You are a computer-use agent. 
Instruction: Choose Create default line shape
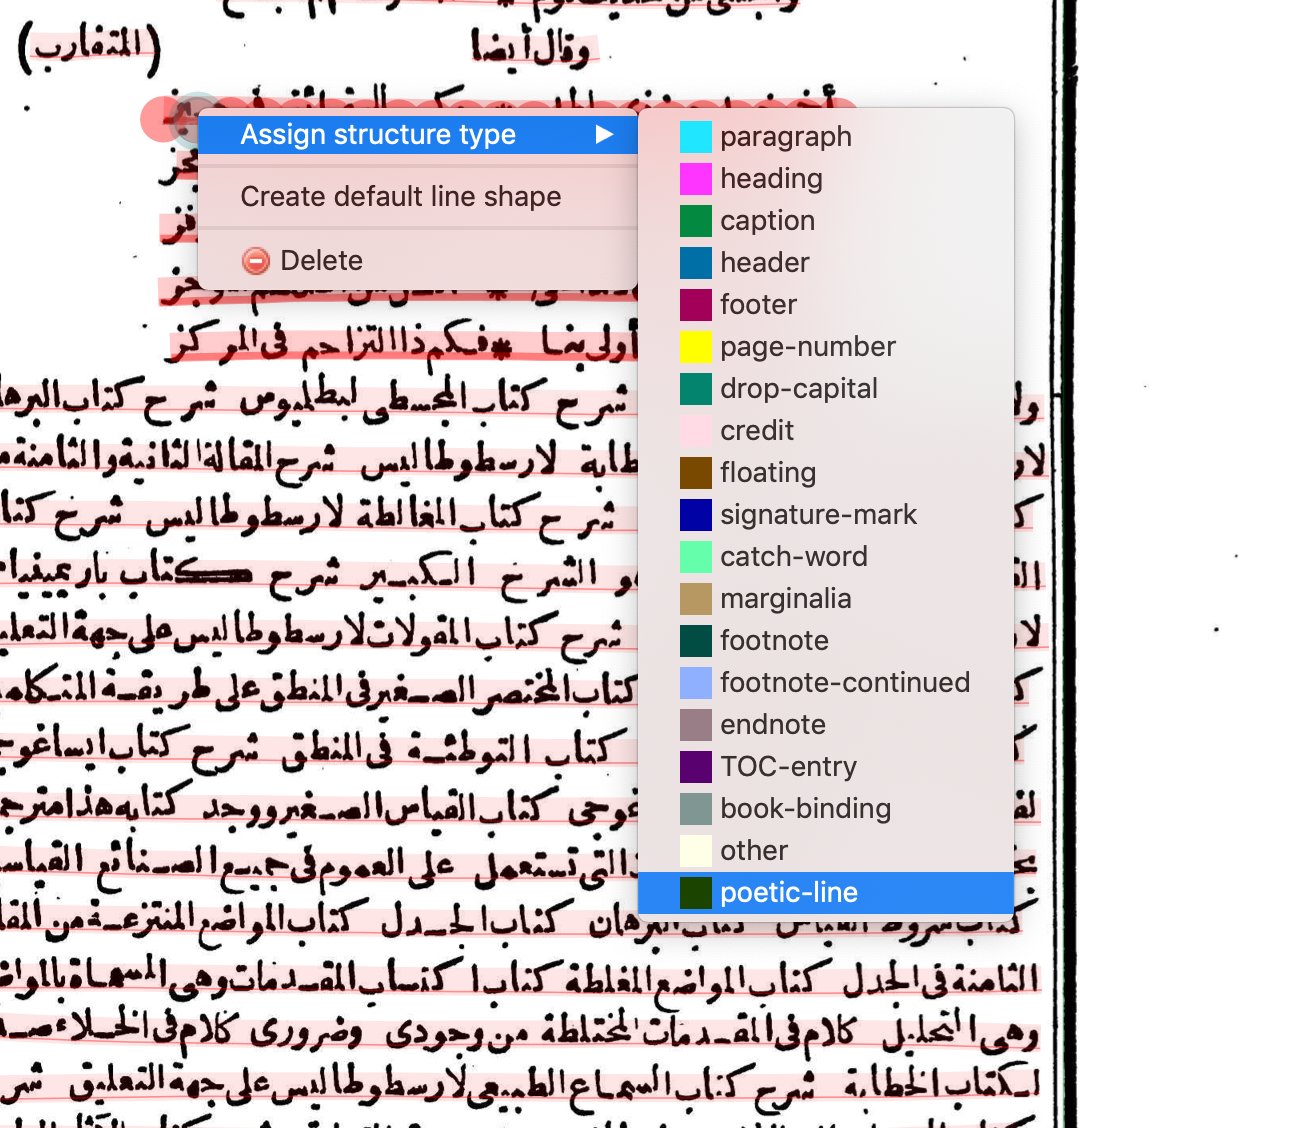coord(400,196)
